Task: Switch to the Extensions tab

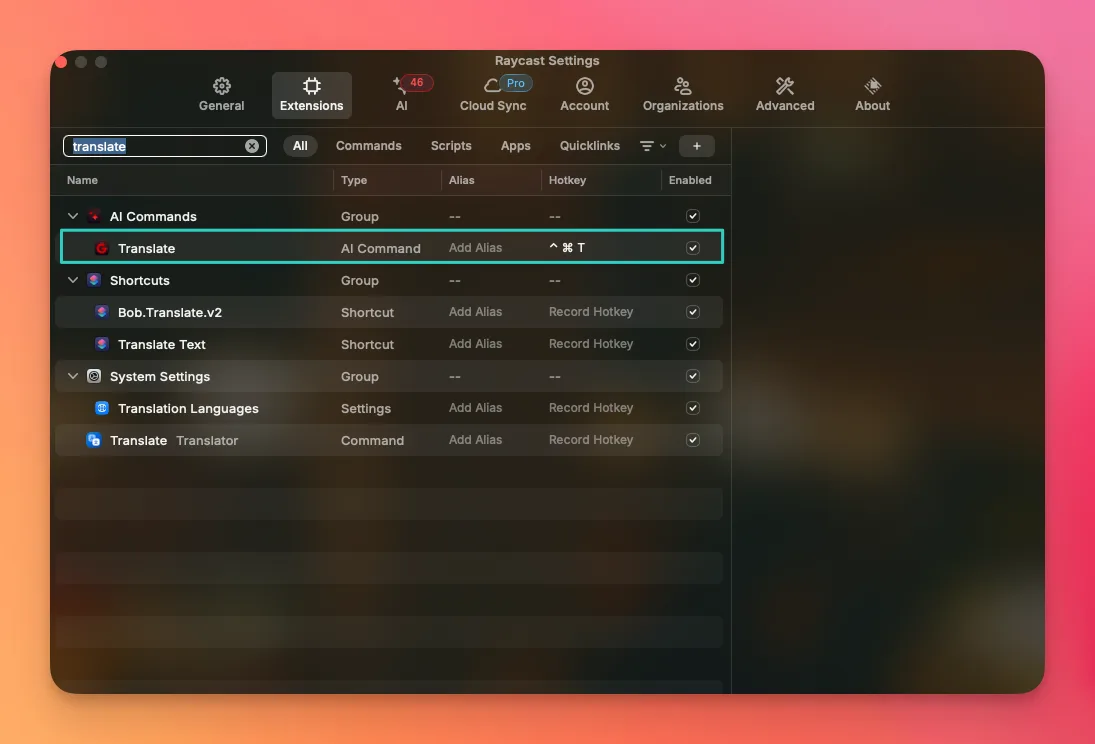Action: [x=311, y=95]
